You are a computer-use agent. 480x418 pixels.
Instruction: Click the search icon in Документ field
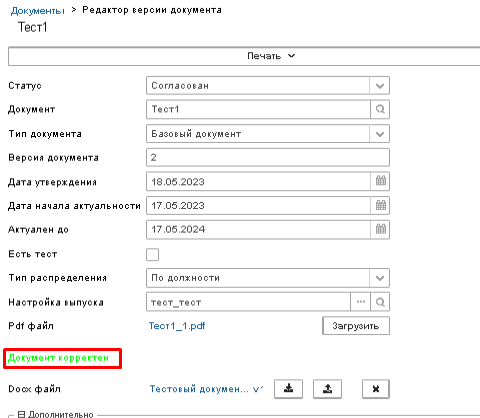(x=380, y=109)
